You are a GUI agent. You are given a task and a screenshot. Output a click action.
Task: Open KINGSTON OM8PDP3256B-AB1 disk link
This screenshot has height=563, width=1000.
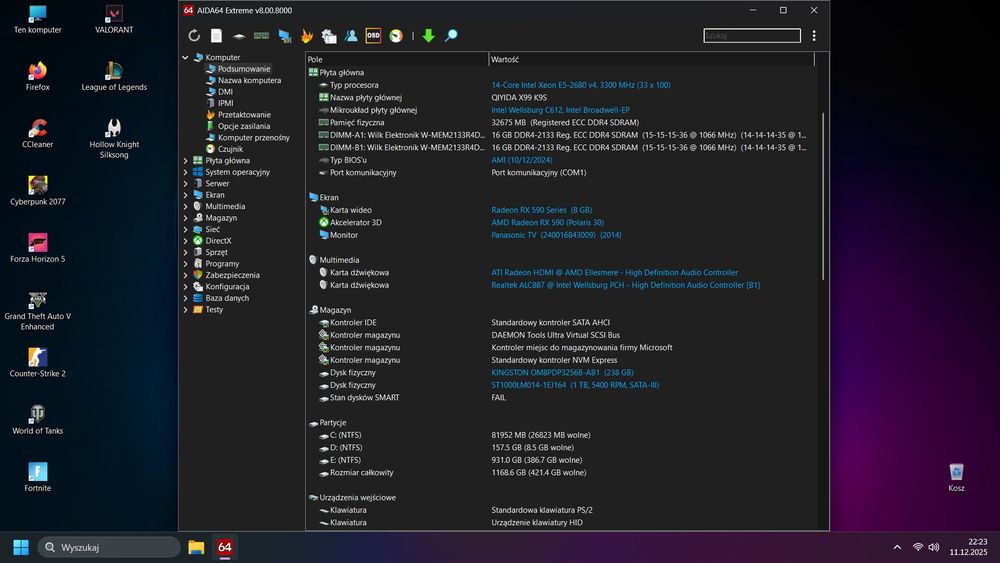[562, 372]
